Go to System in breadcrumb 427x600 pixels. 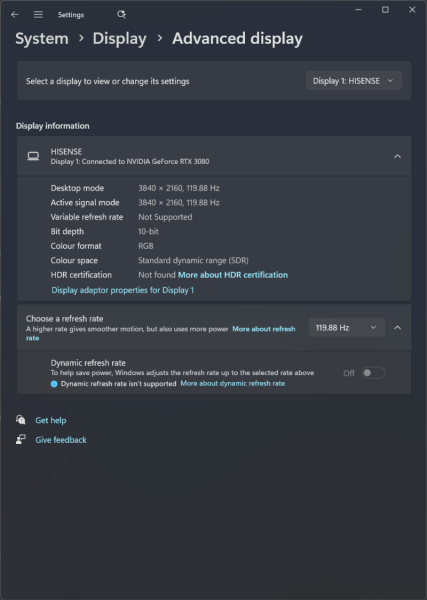click(42, 39)
